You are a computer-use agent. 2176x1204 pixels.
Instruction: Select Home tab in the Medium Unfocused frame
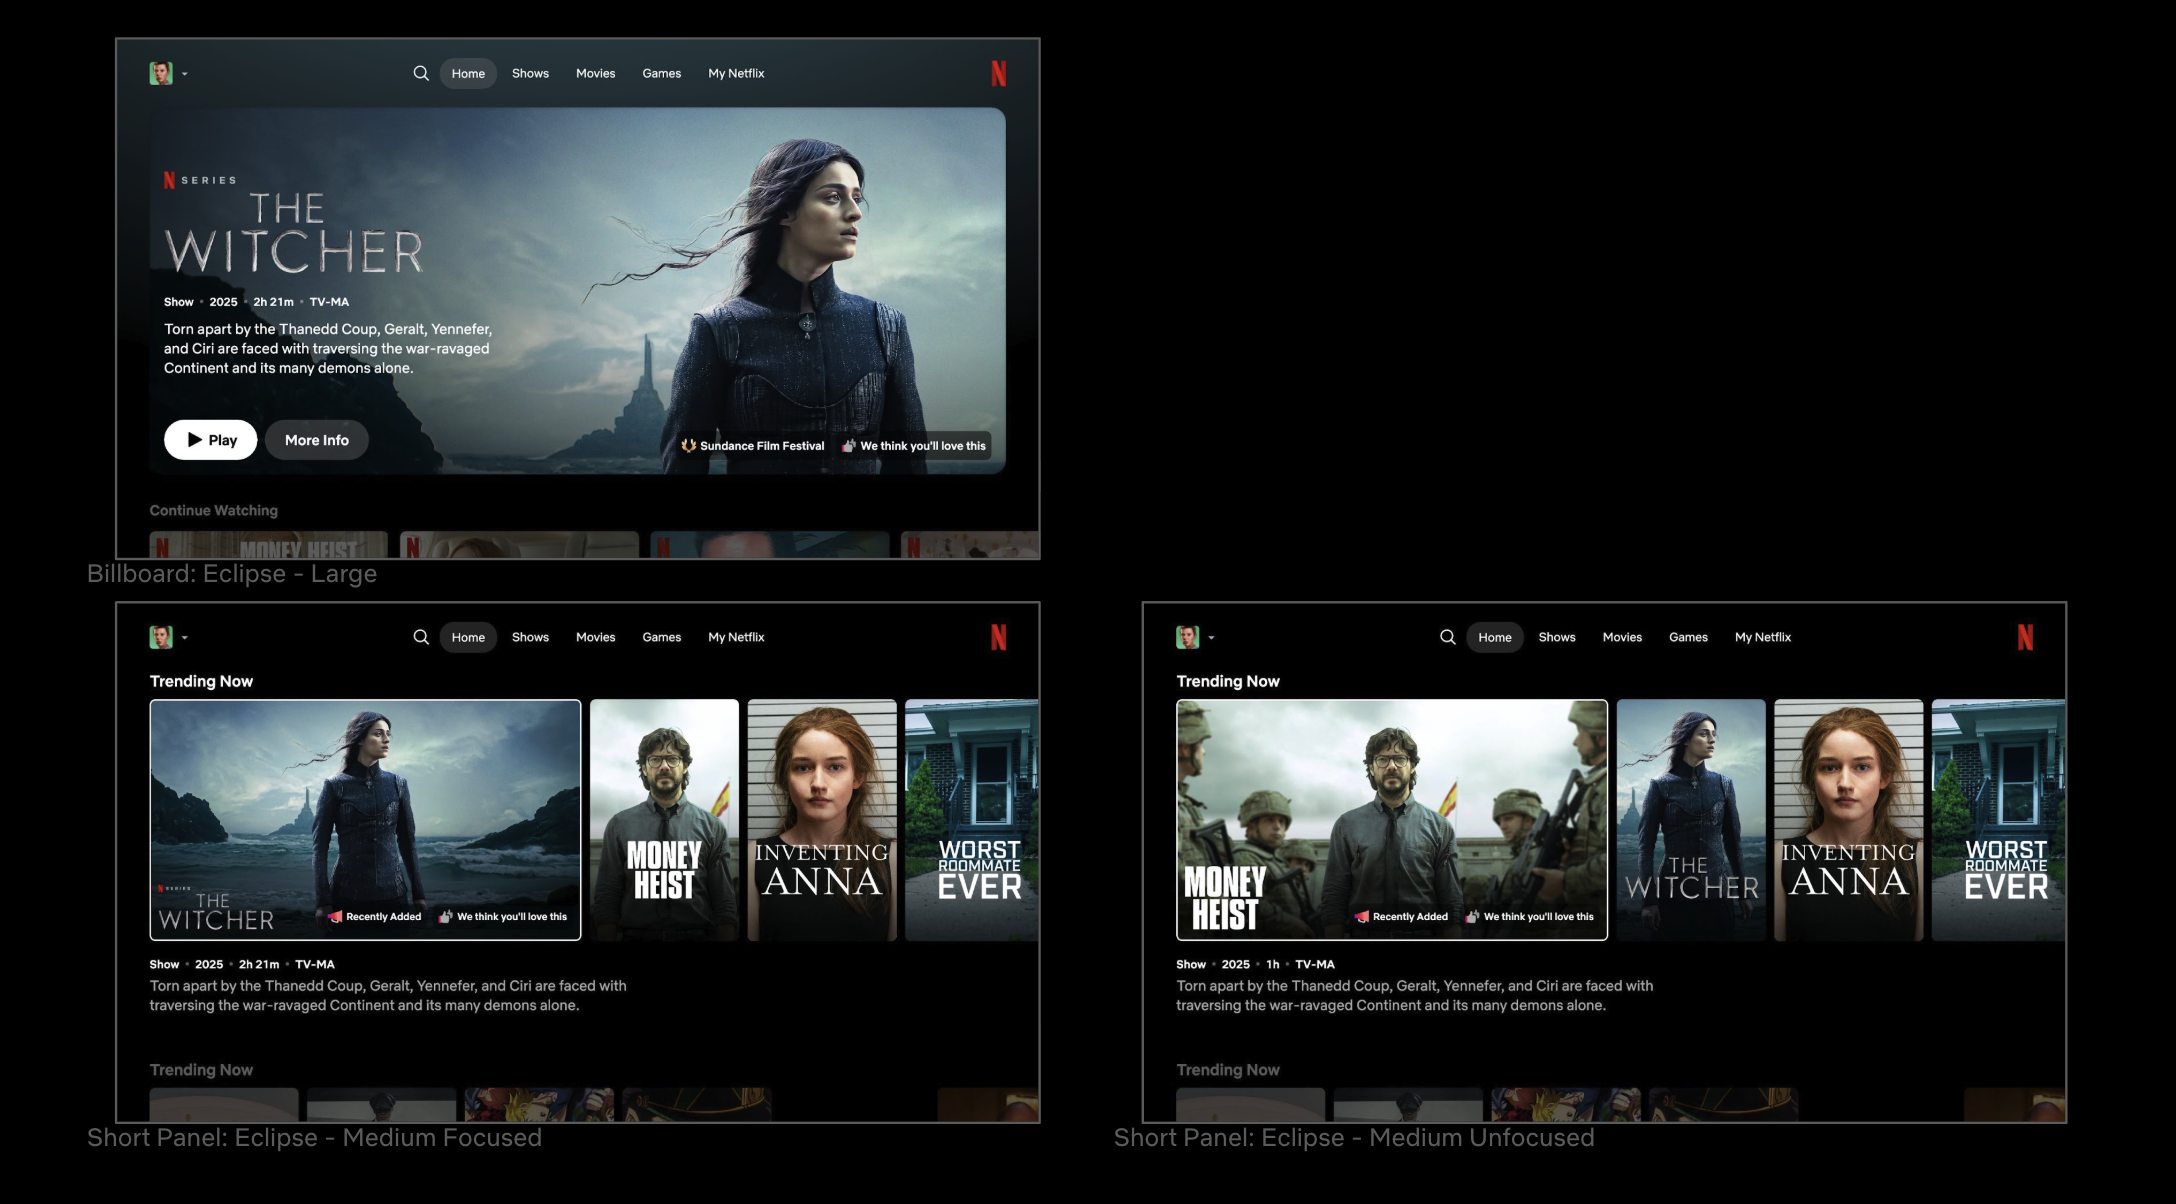1495,637
